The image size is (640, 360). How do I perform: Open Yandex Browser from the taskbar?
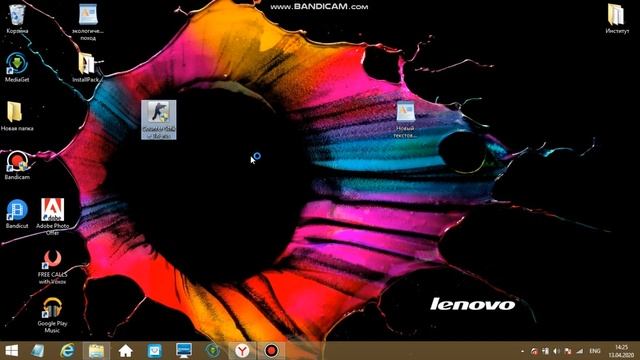pyautogui.click(x=242, y=351)
